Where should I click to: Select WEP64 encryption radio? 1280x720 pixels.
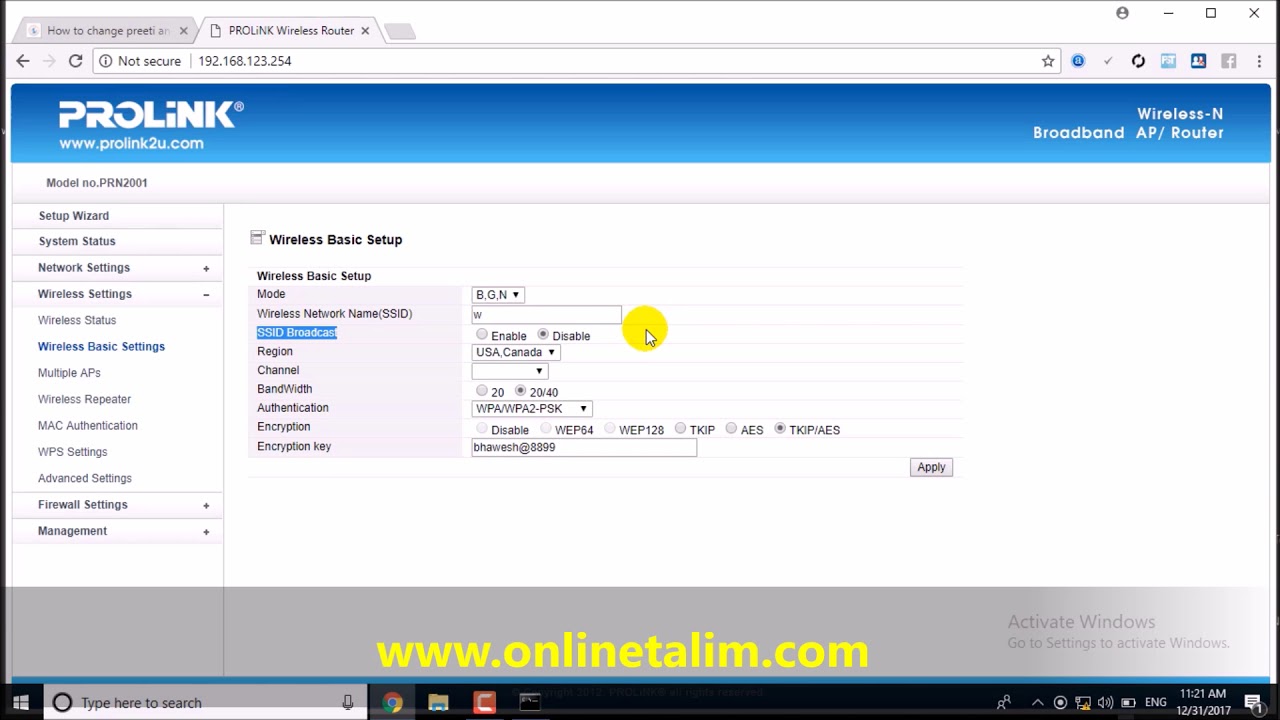click(x=546, y=429)
